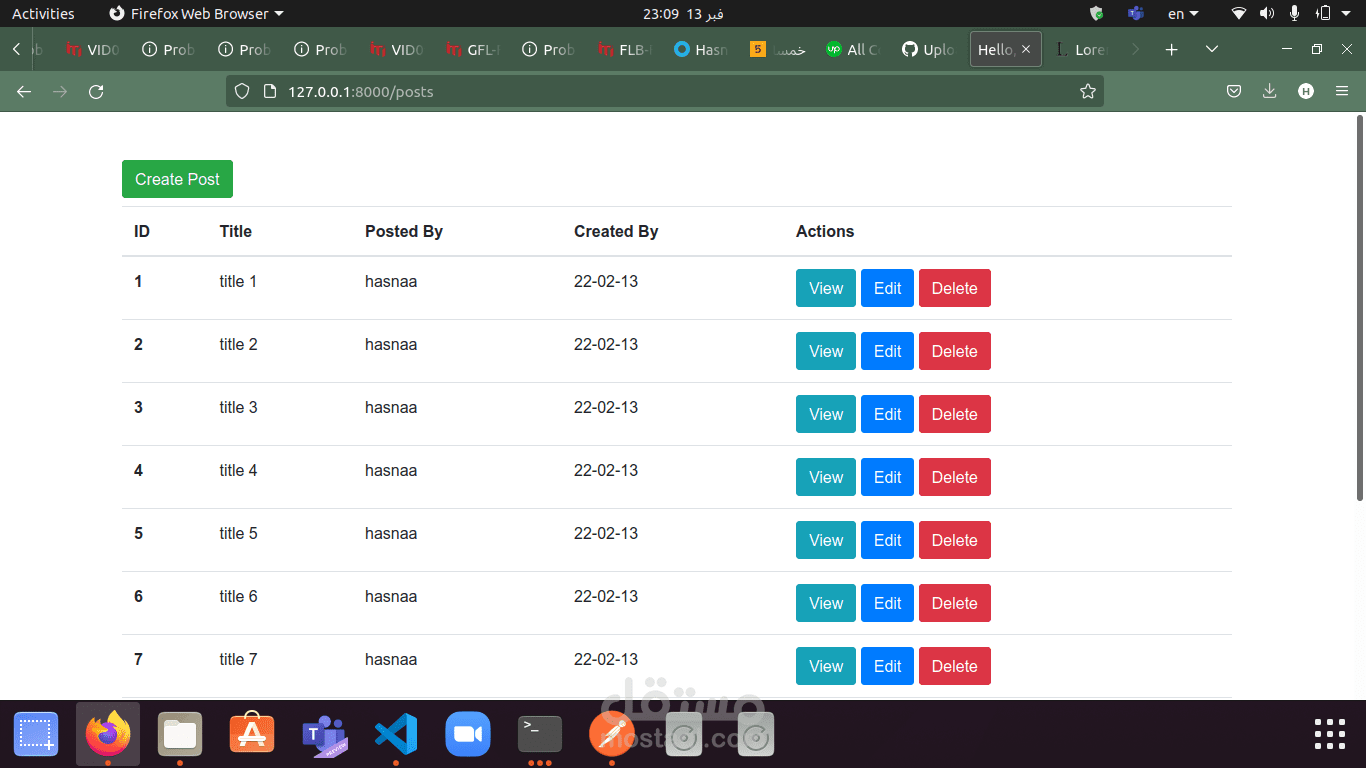View post title 3

point(826,414)
